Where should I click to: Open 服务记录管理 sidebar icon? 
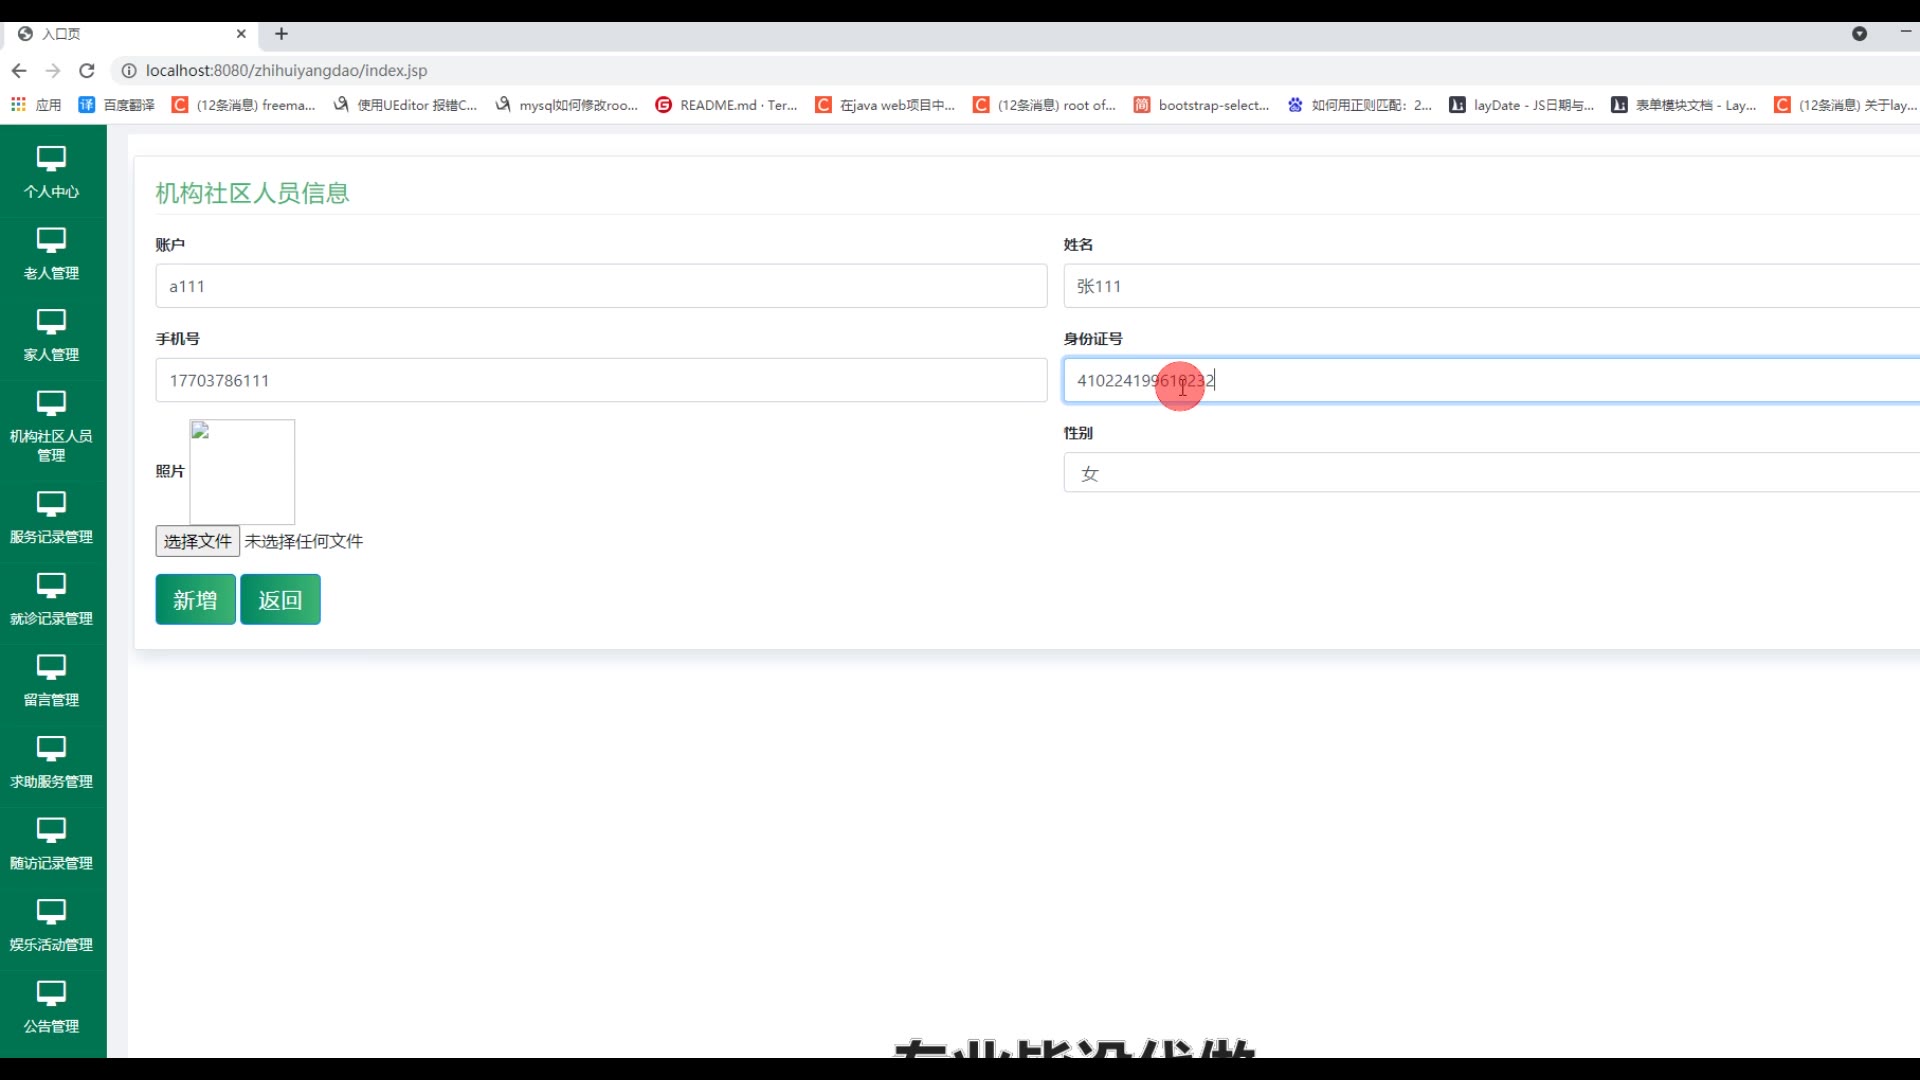(x=51, y=504)
